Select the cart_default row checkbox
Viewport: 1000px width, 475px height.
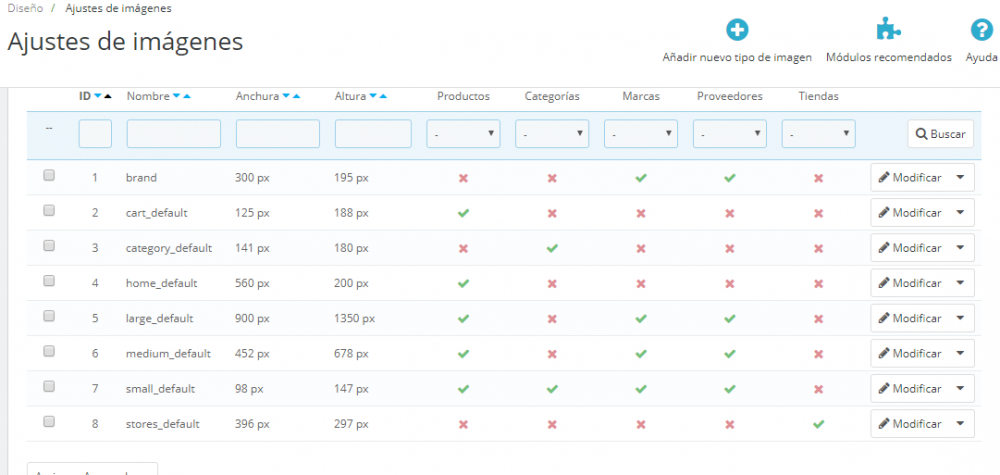click(49, 211)
